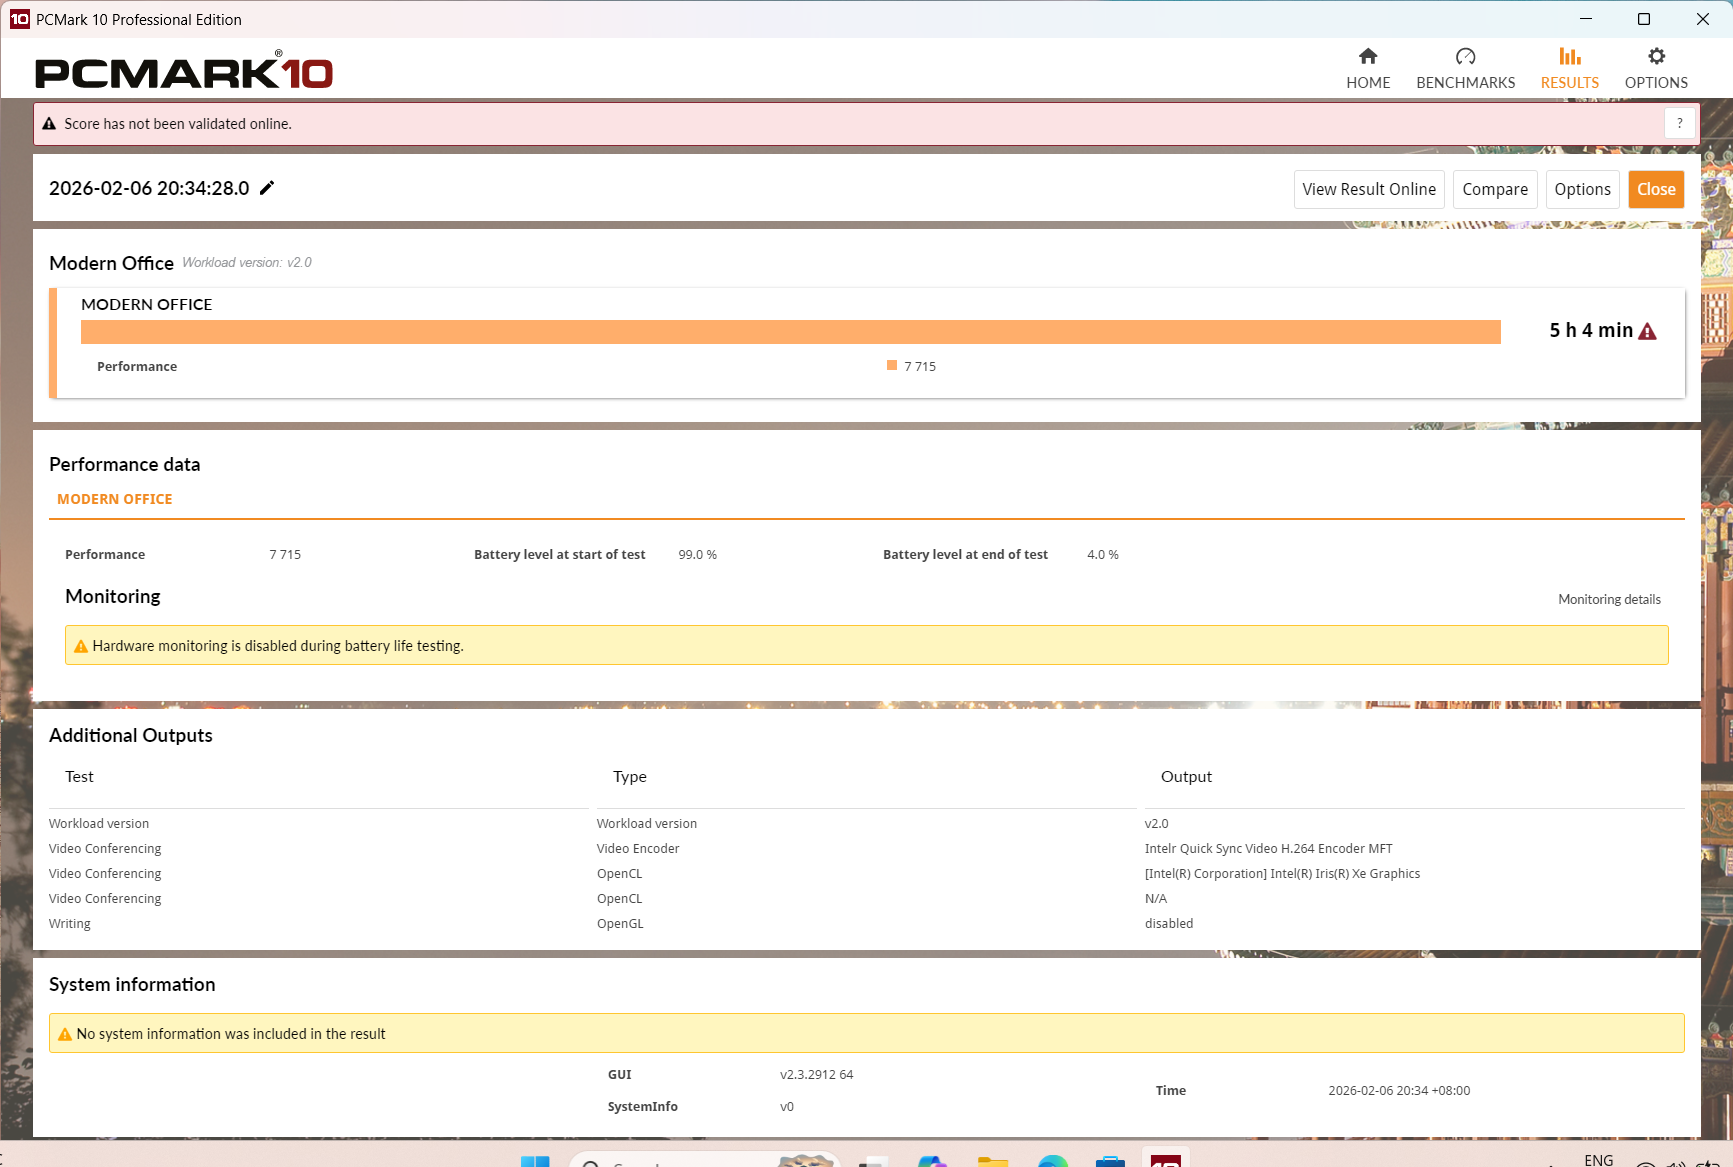
Task: Click the SystemInfo version value v0
Action: click(x=787, y=1107)
